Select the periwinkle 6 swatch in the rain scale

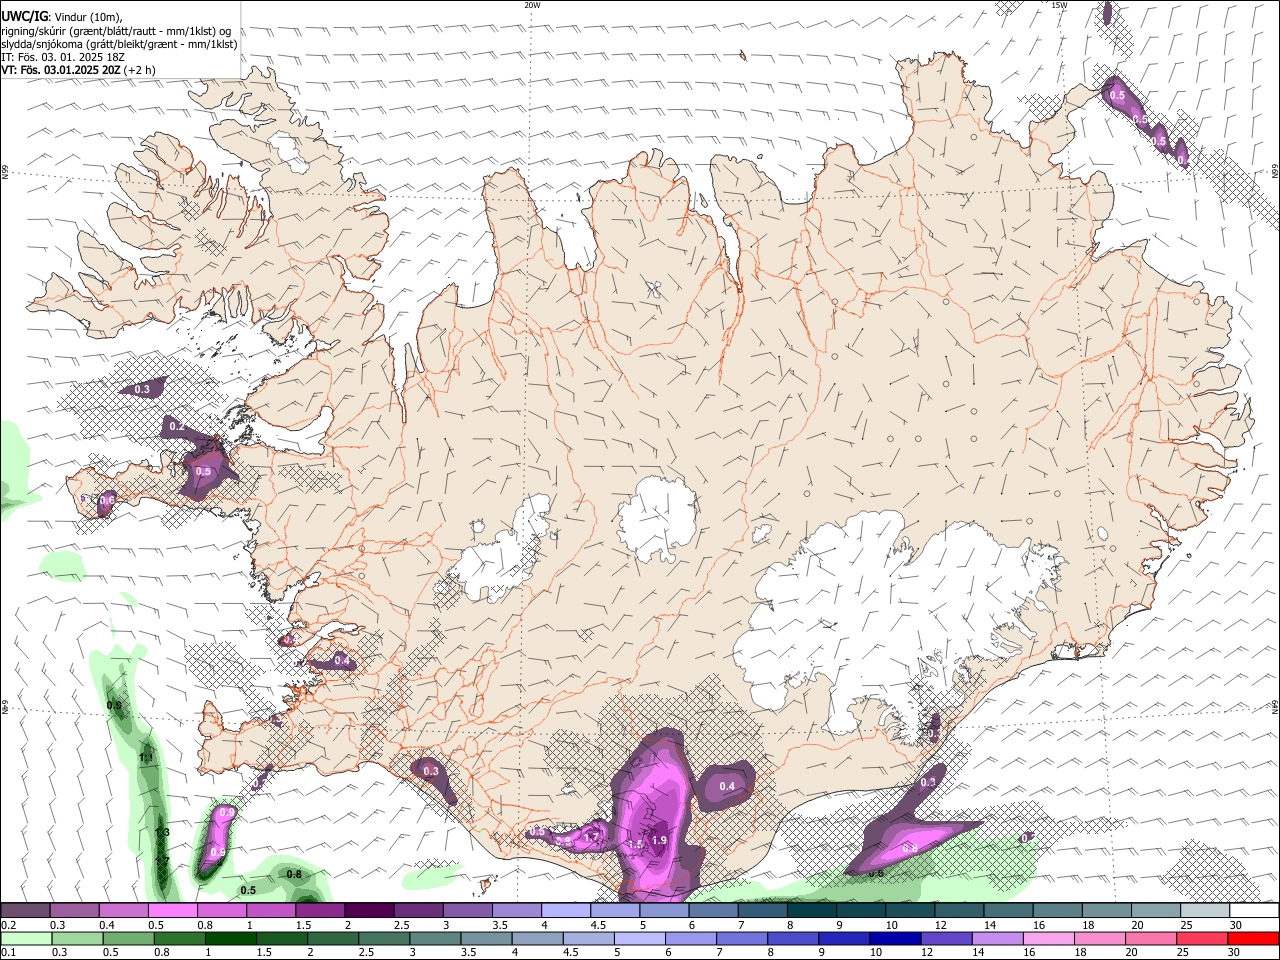tap(691, 938)
